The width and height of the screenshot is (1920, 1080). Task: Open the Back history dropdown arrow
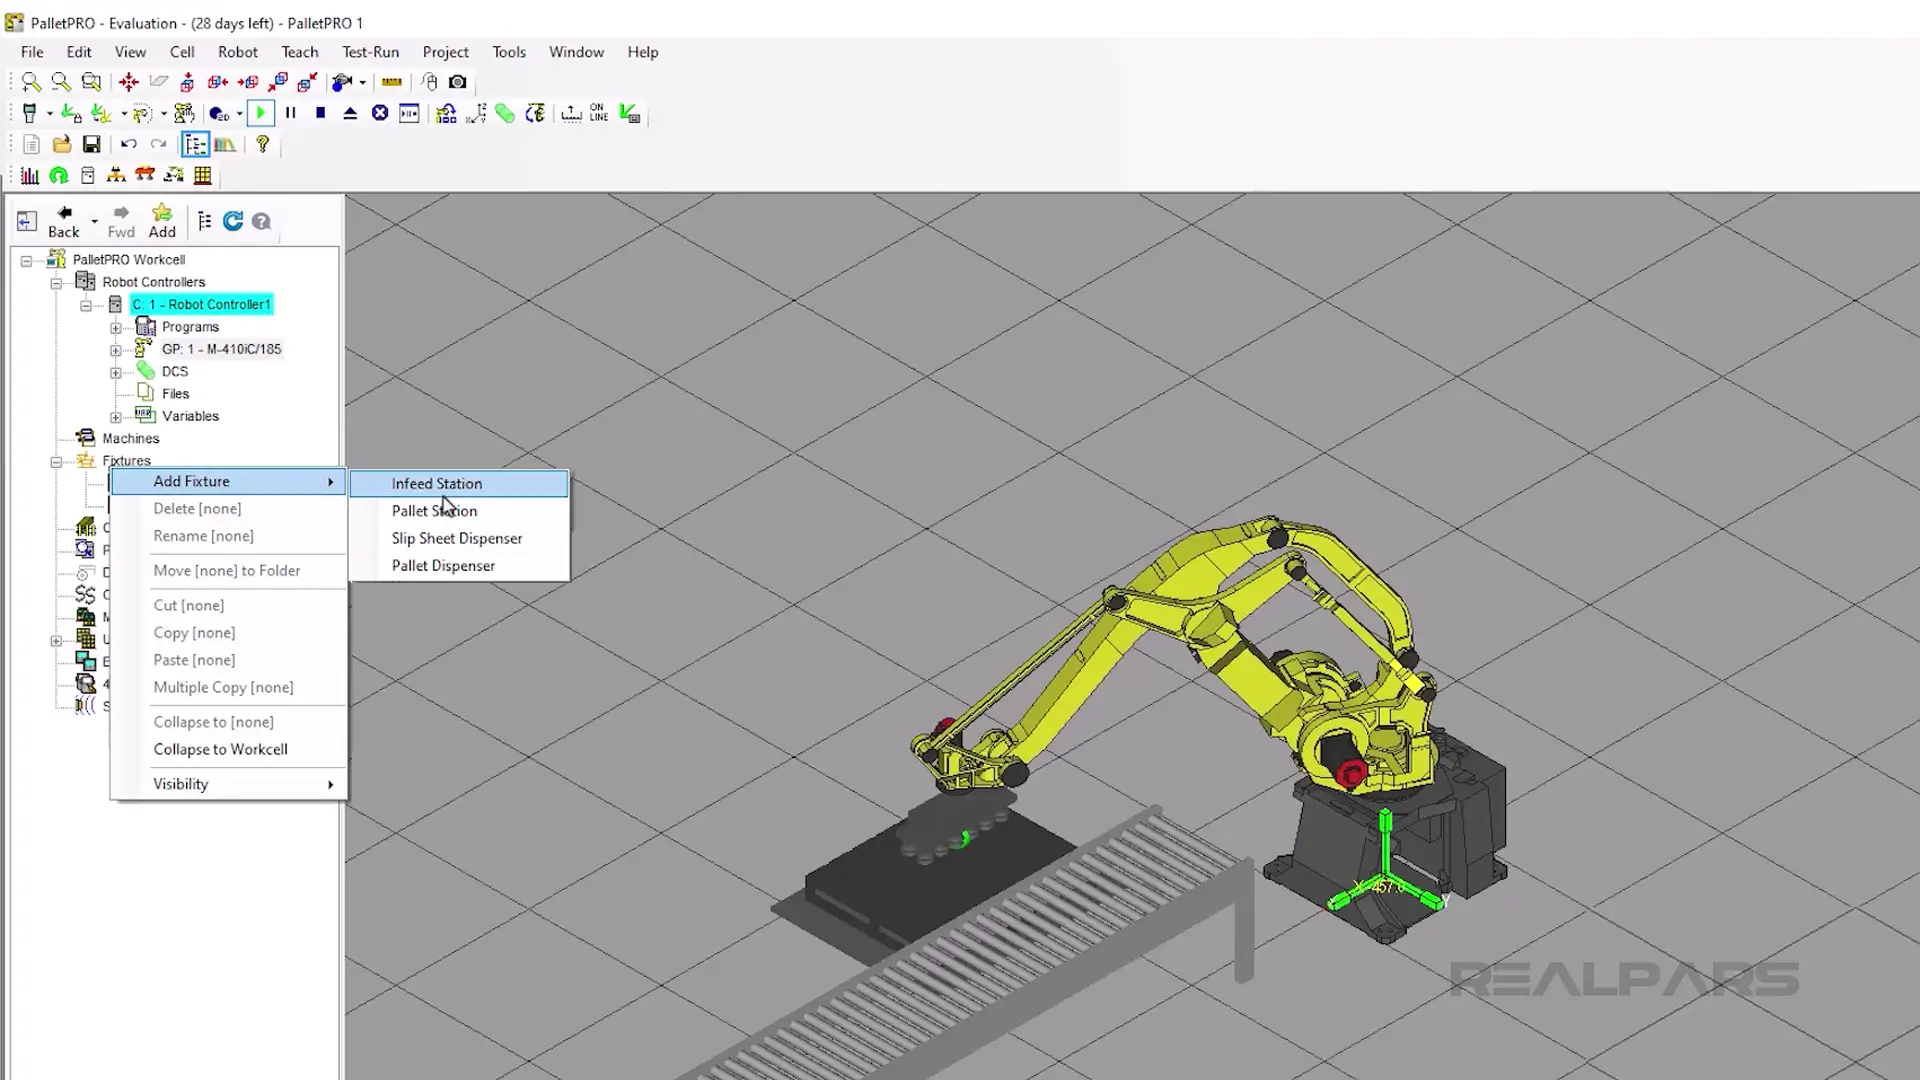point(94,222)
